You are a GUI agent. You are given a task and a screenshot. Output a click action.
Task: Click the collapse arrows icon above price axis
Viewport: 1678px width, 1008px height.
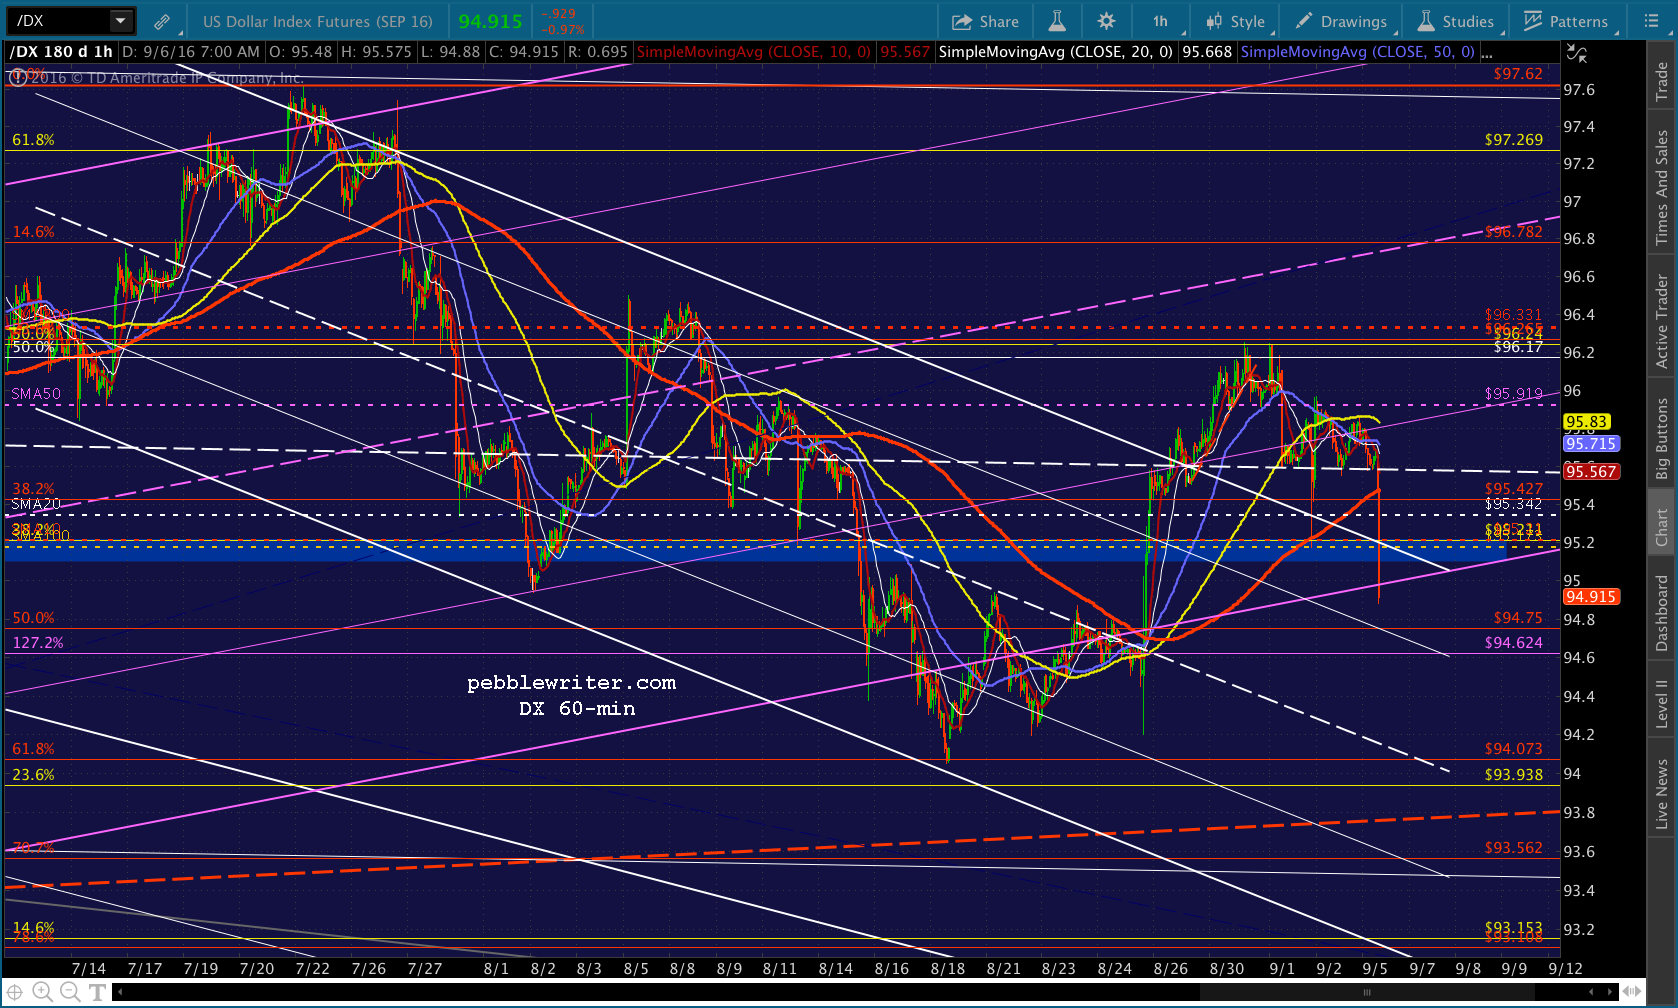pos(1577,53)
